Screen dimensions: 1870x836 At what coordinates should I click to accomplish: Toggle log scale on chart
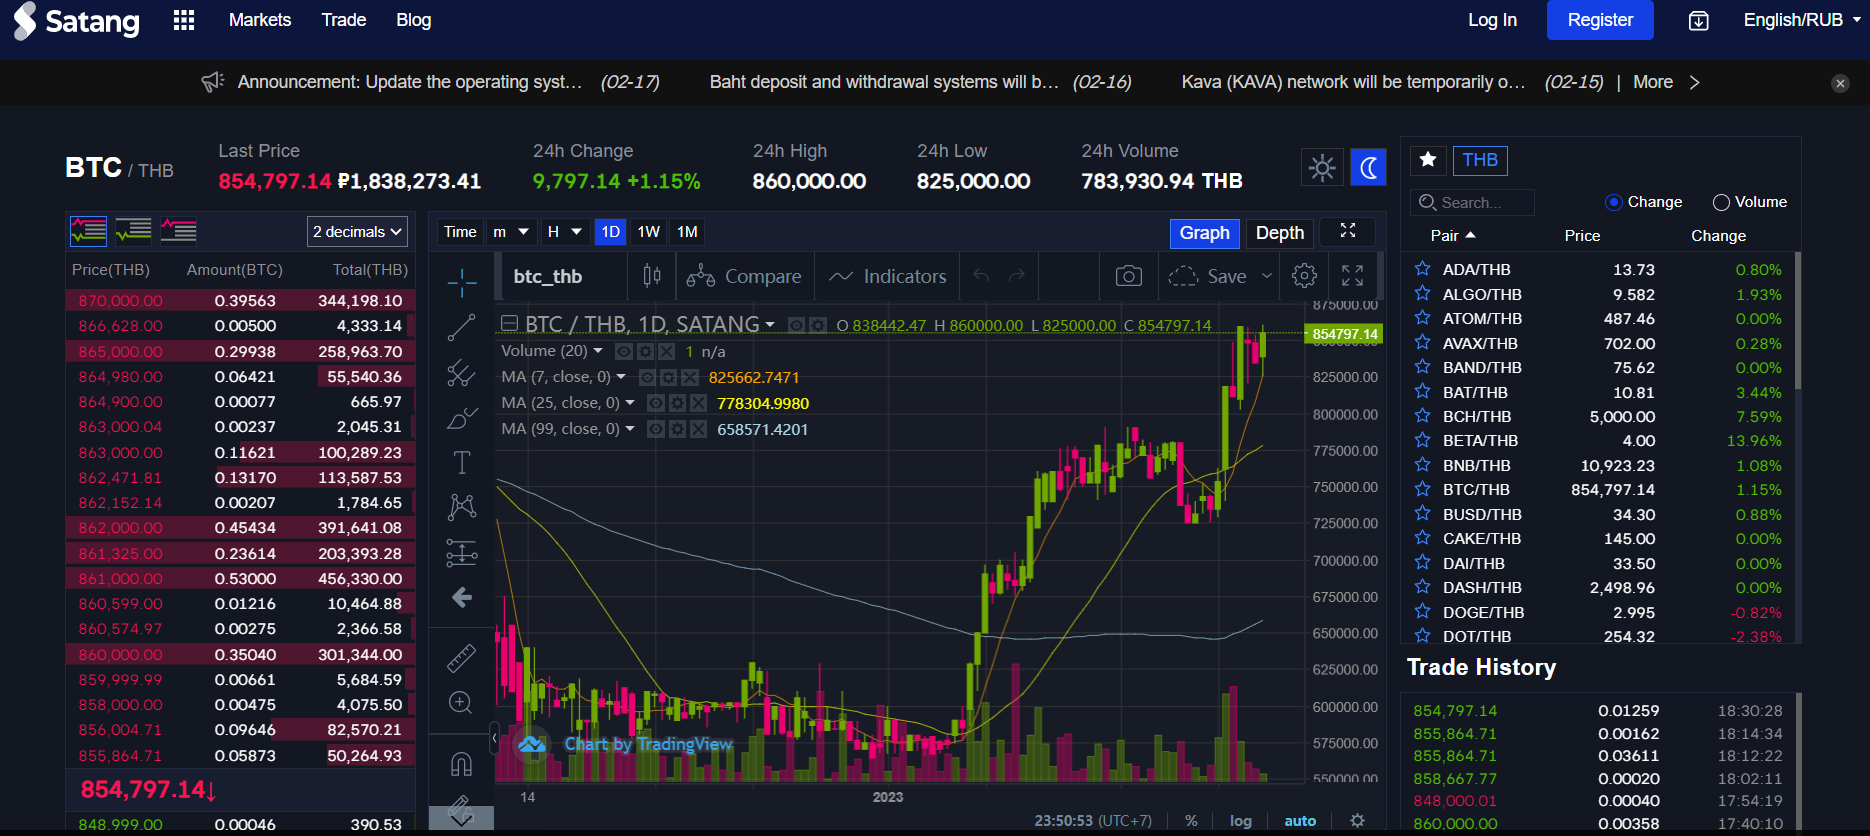[1241, 821]
